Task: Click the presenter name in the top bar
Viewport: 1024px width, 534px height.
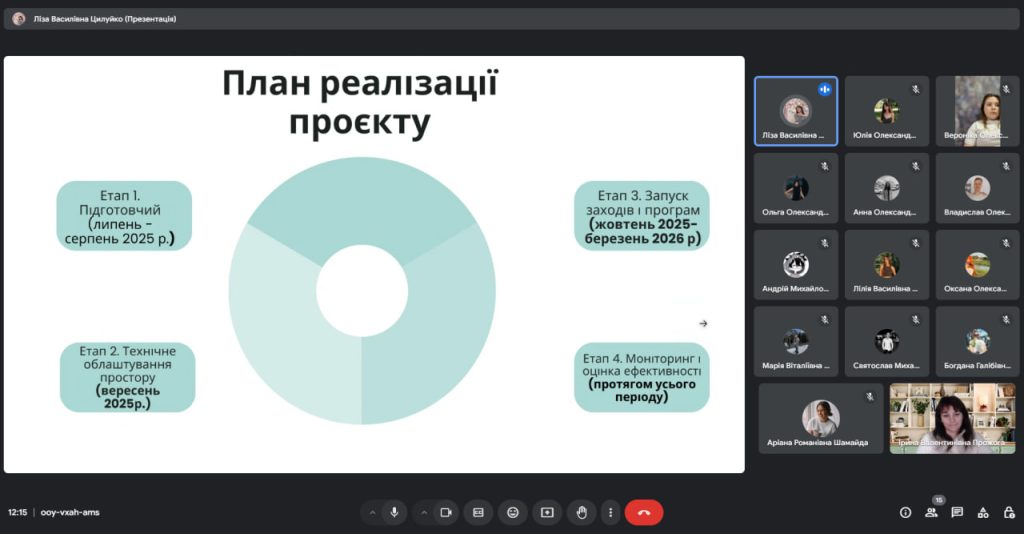Action: [105, 18]
